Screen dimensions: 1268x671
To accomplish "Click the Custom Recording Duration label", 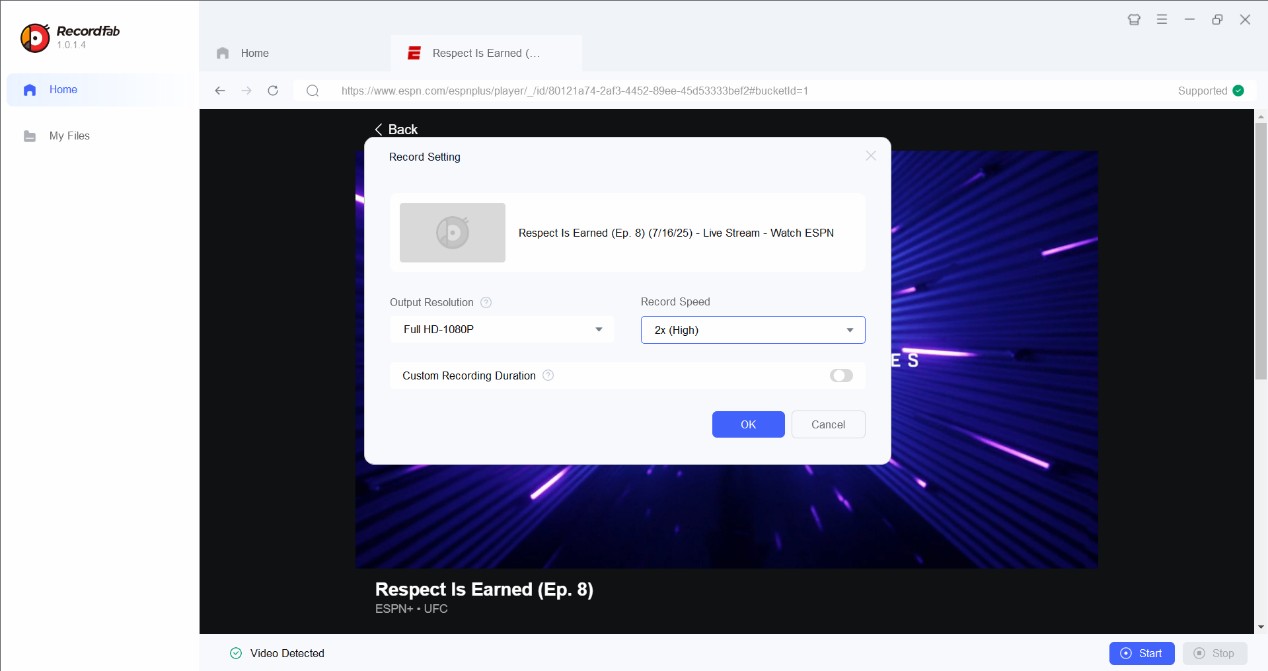I will [469, 376].
